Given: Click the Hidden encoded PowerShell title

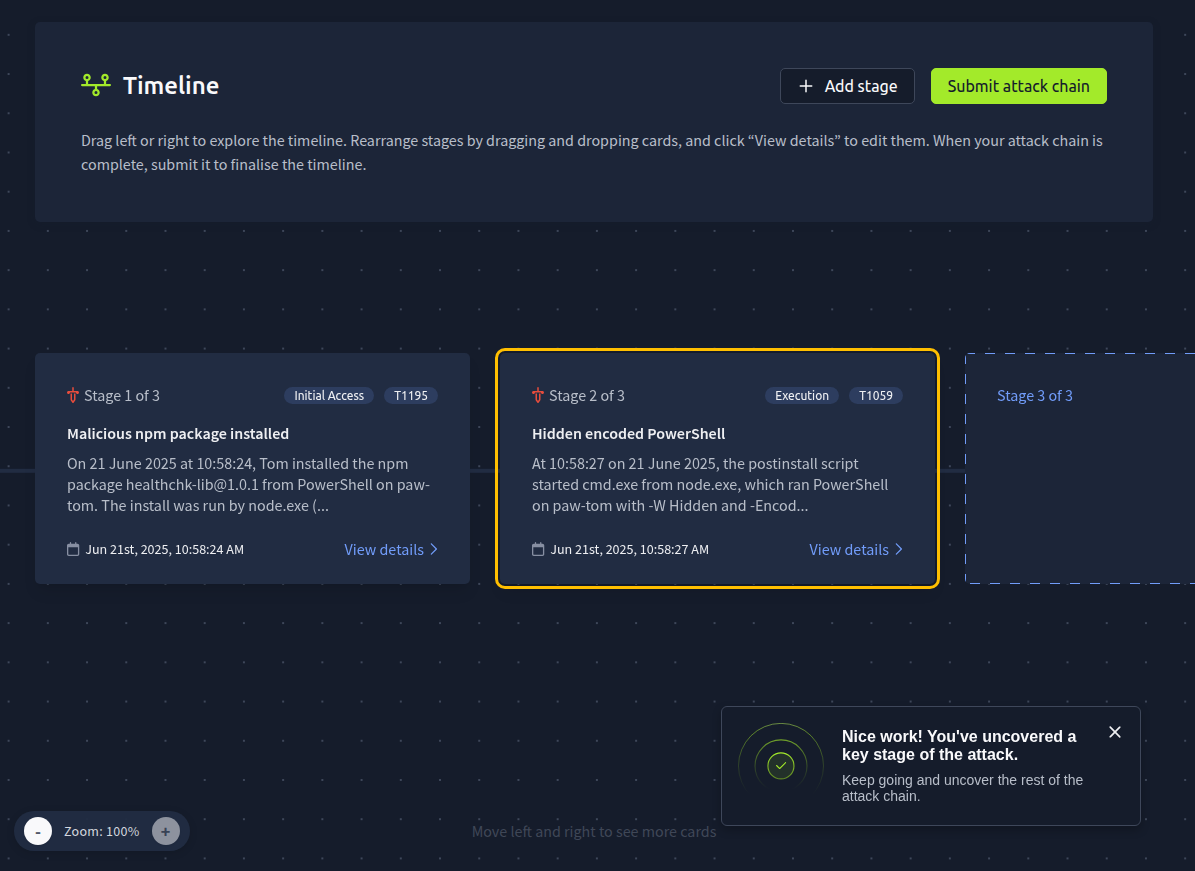Looking at the screenshot, I should pyautogui.click(x=628, y=434).
